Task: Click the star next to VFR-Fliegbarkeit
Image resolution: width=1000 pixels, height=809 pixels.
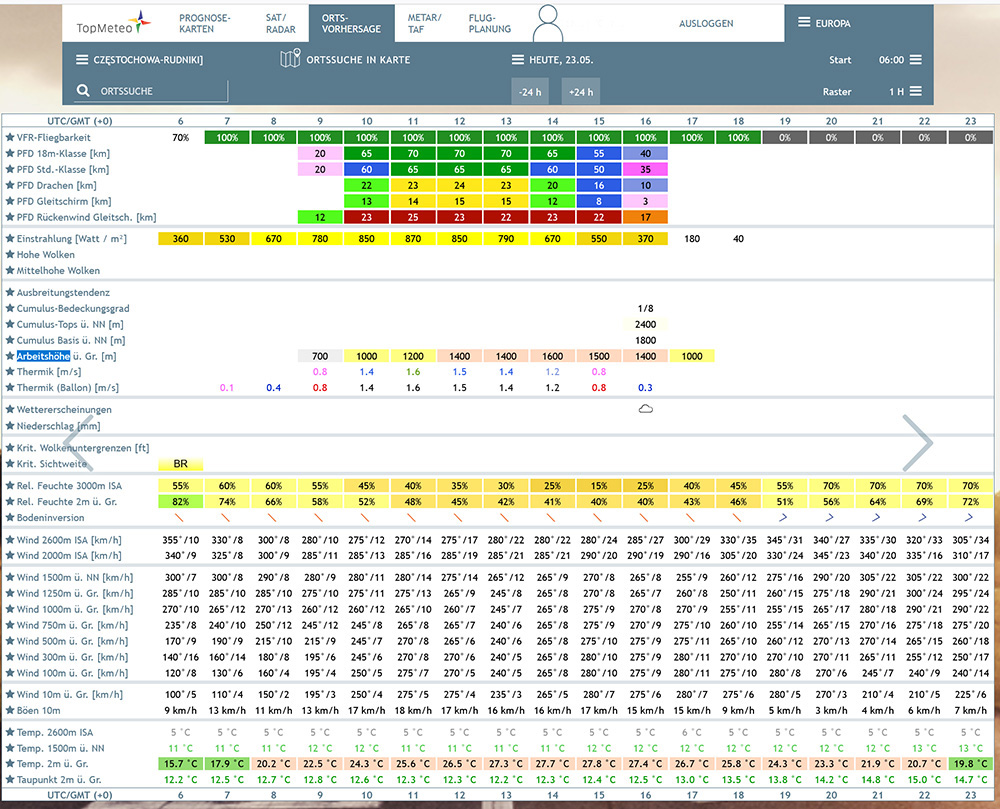Action: (x=10, y=137)
